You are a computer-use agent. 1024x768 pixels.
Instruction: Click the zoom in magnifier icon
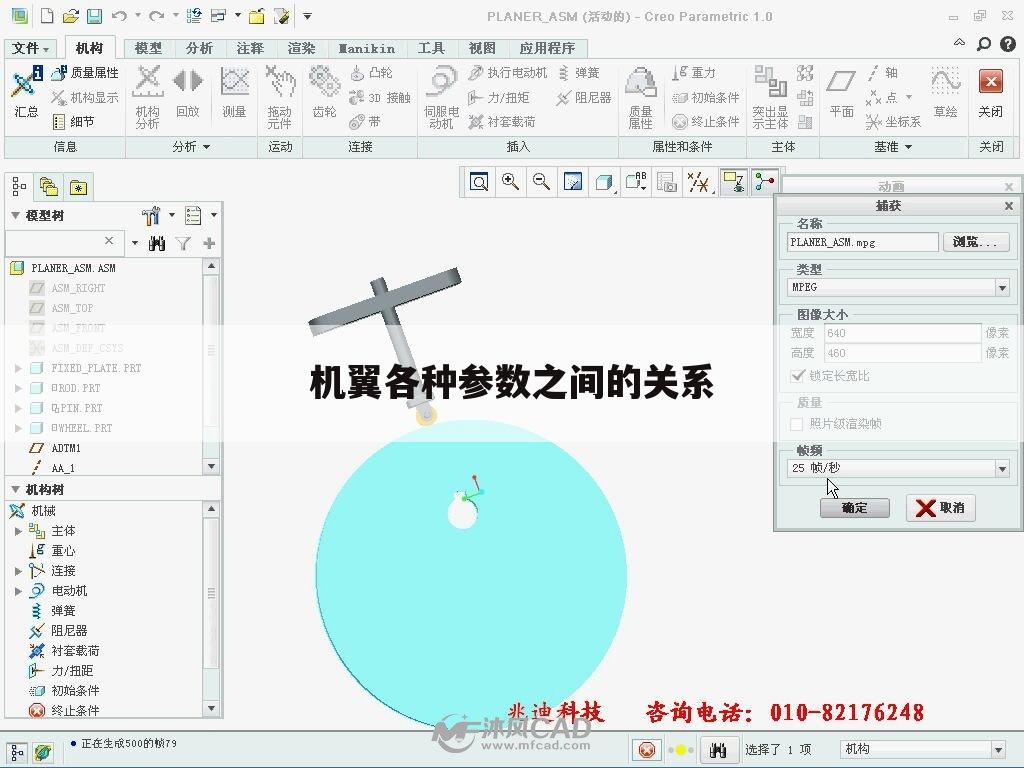(x=510, y=182)
